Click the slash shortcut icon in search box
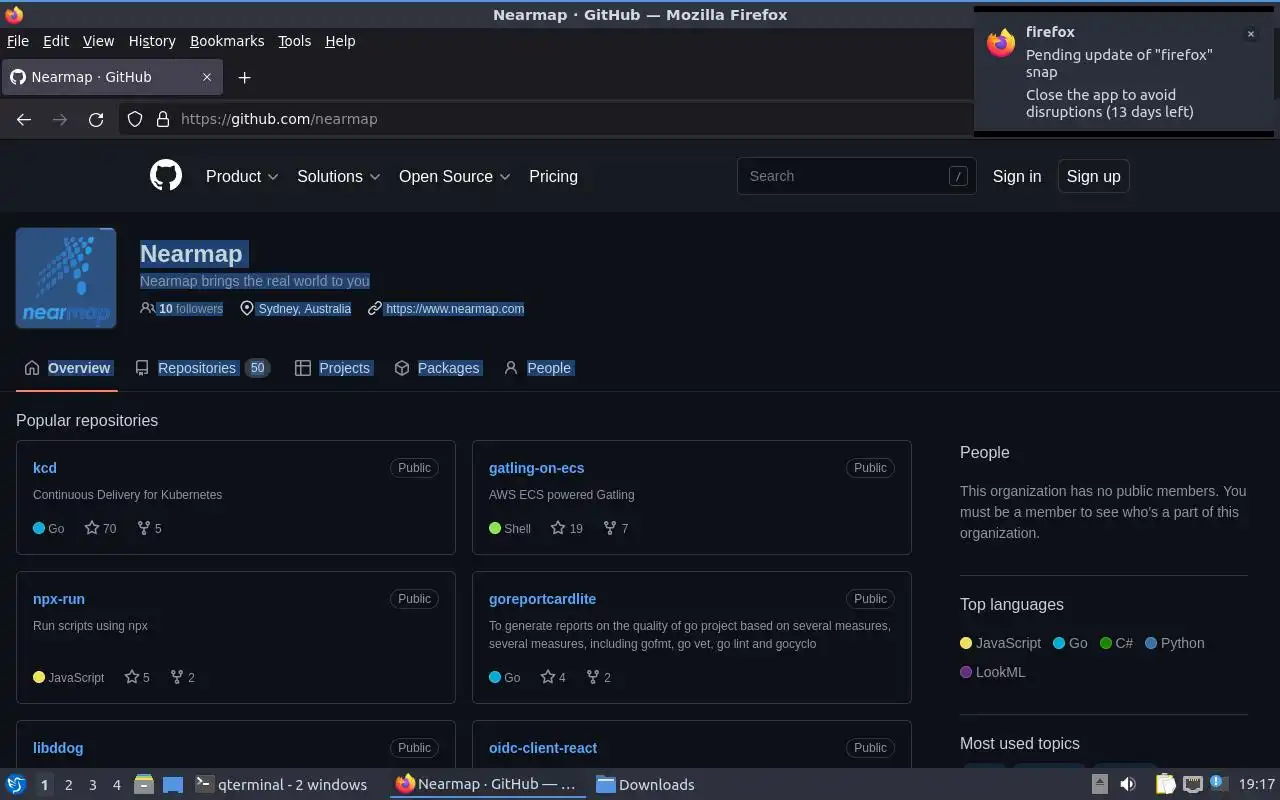Viewport: 1280px width, 800px height. coord(958,176)
